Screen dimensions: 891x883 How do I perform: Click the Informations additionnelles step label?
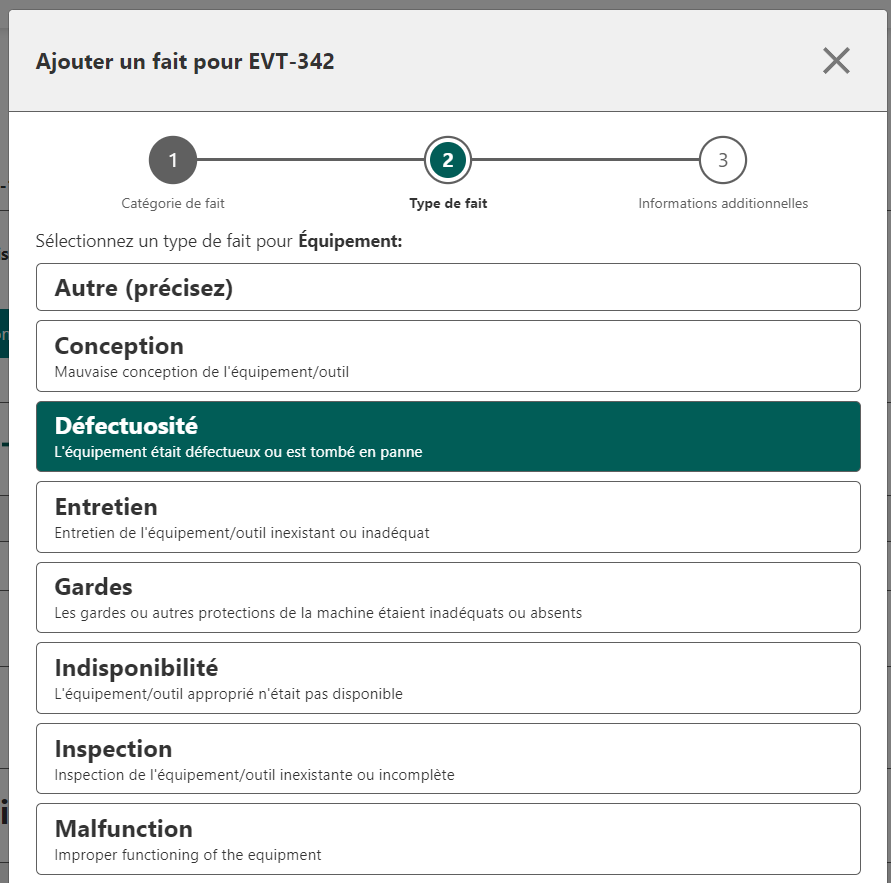[723, 203]
